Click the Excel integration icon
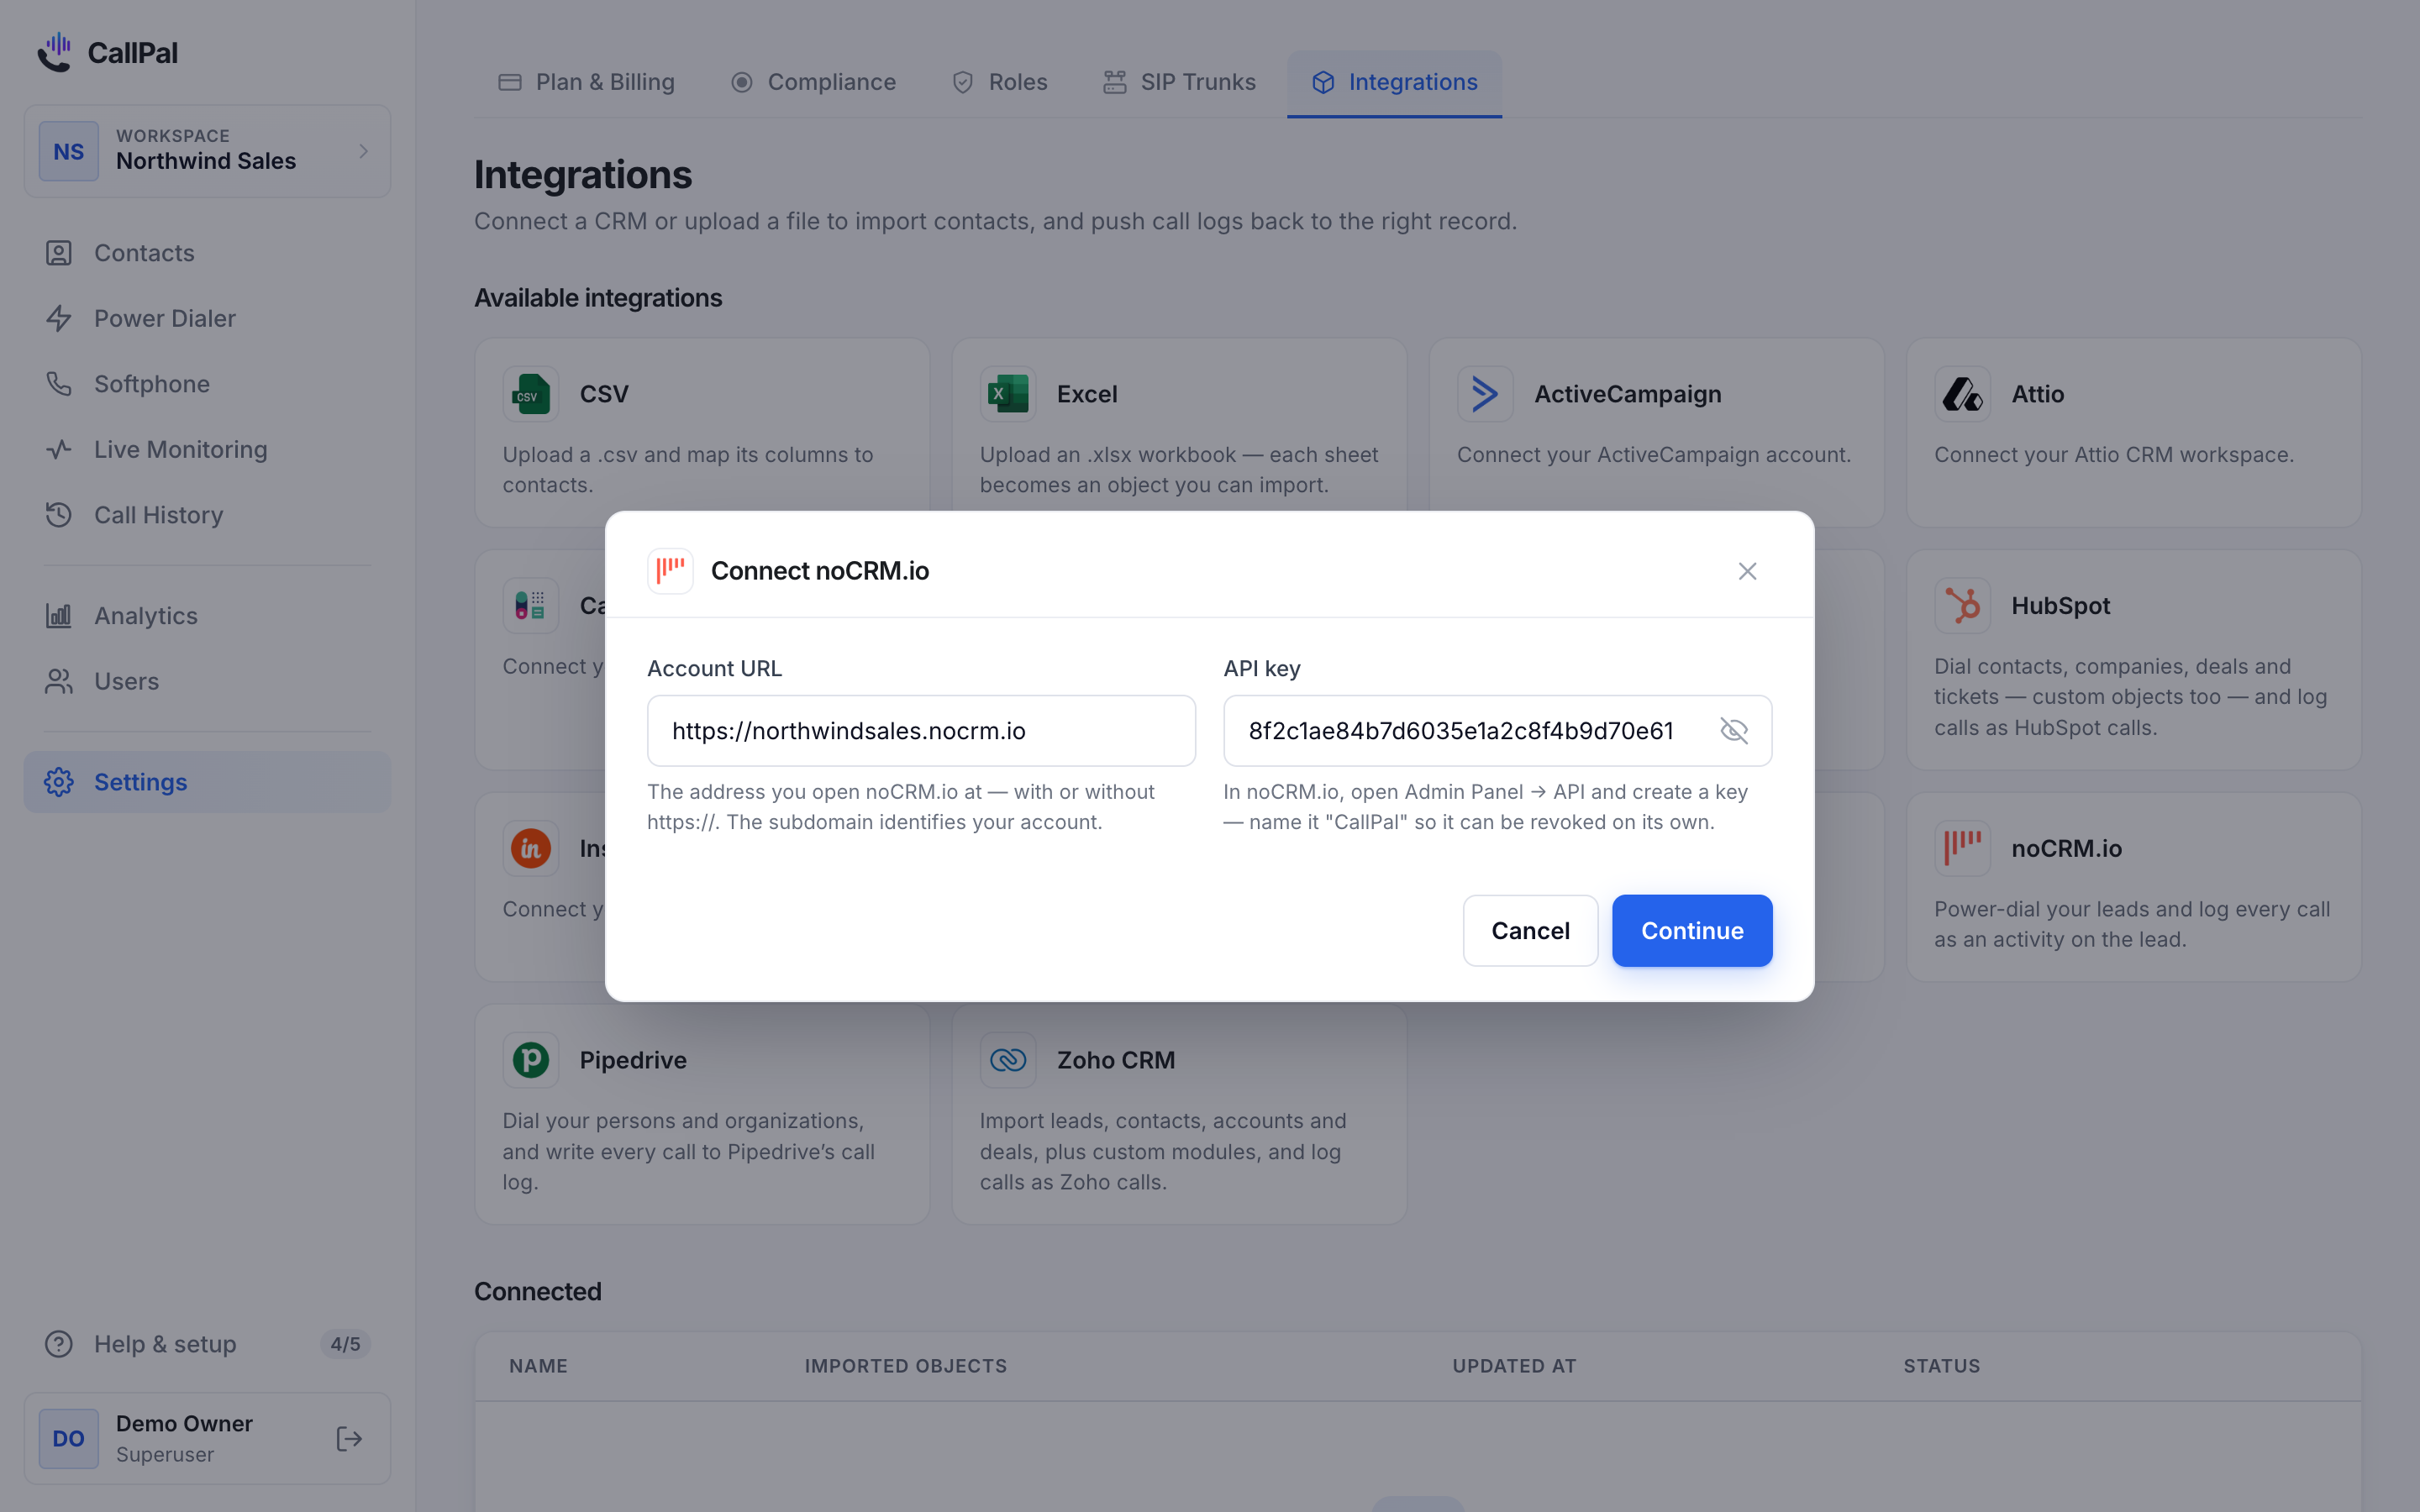The image size is (2420, 1512). tap(1008, 394)
